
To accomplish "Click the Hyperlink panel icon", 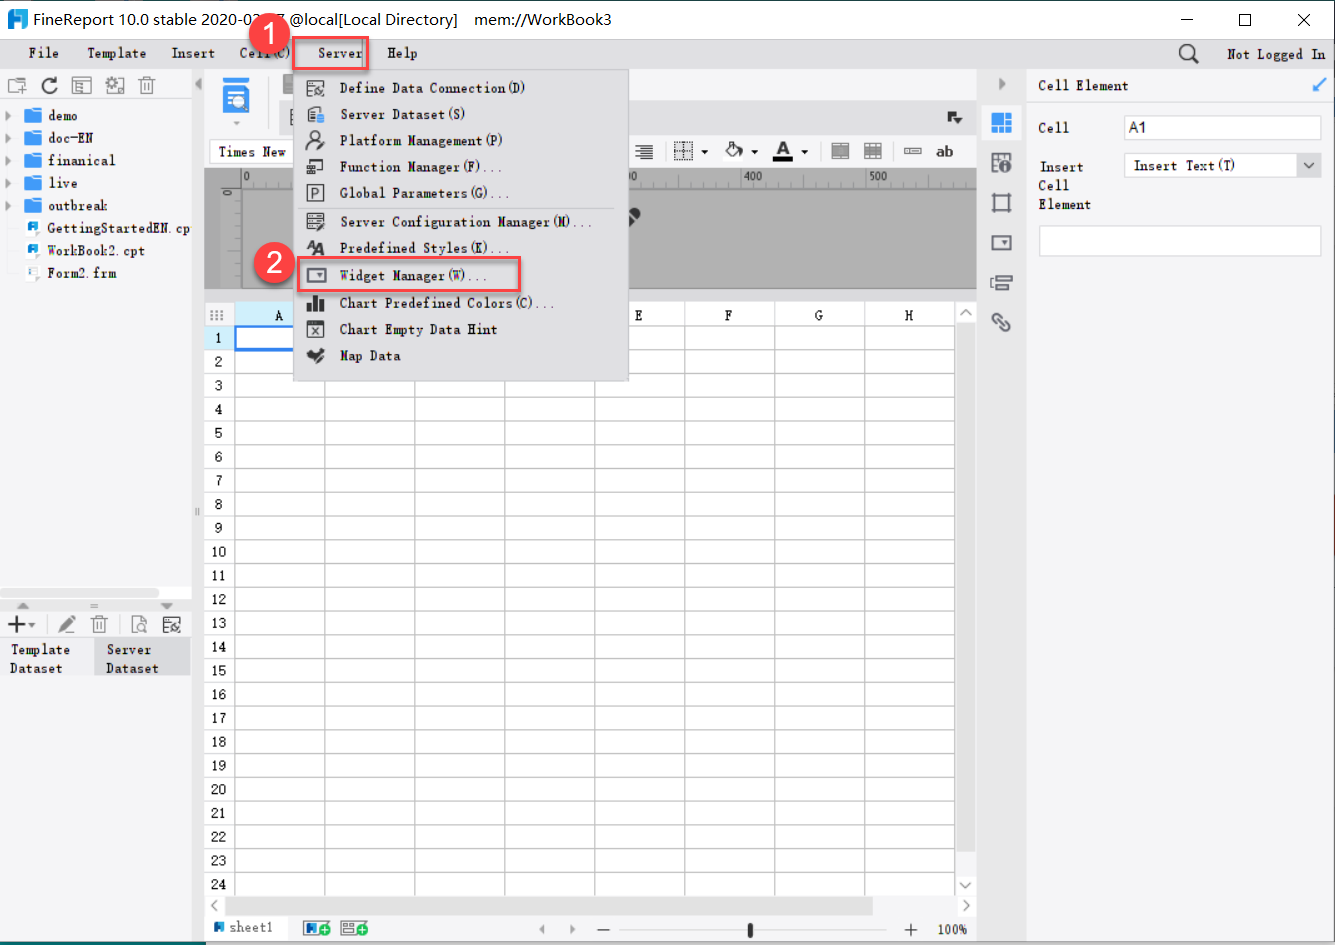I will tap(1002, 322).
